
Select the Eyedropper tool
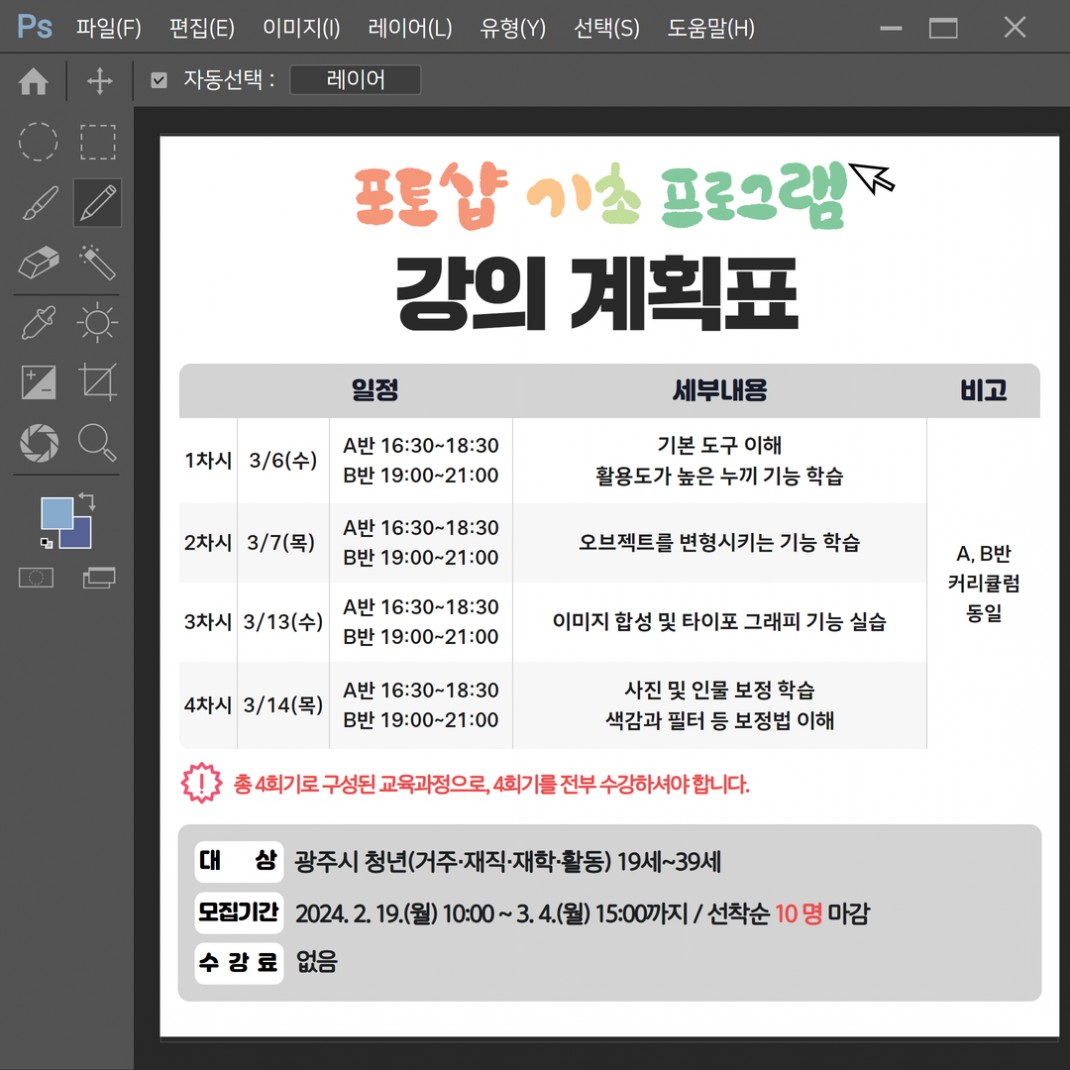click(38, 322)
